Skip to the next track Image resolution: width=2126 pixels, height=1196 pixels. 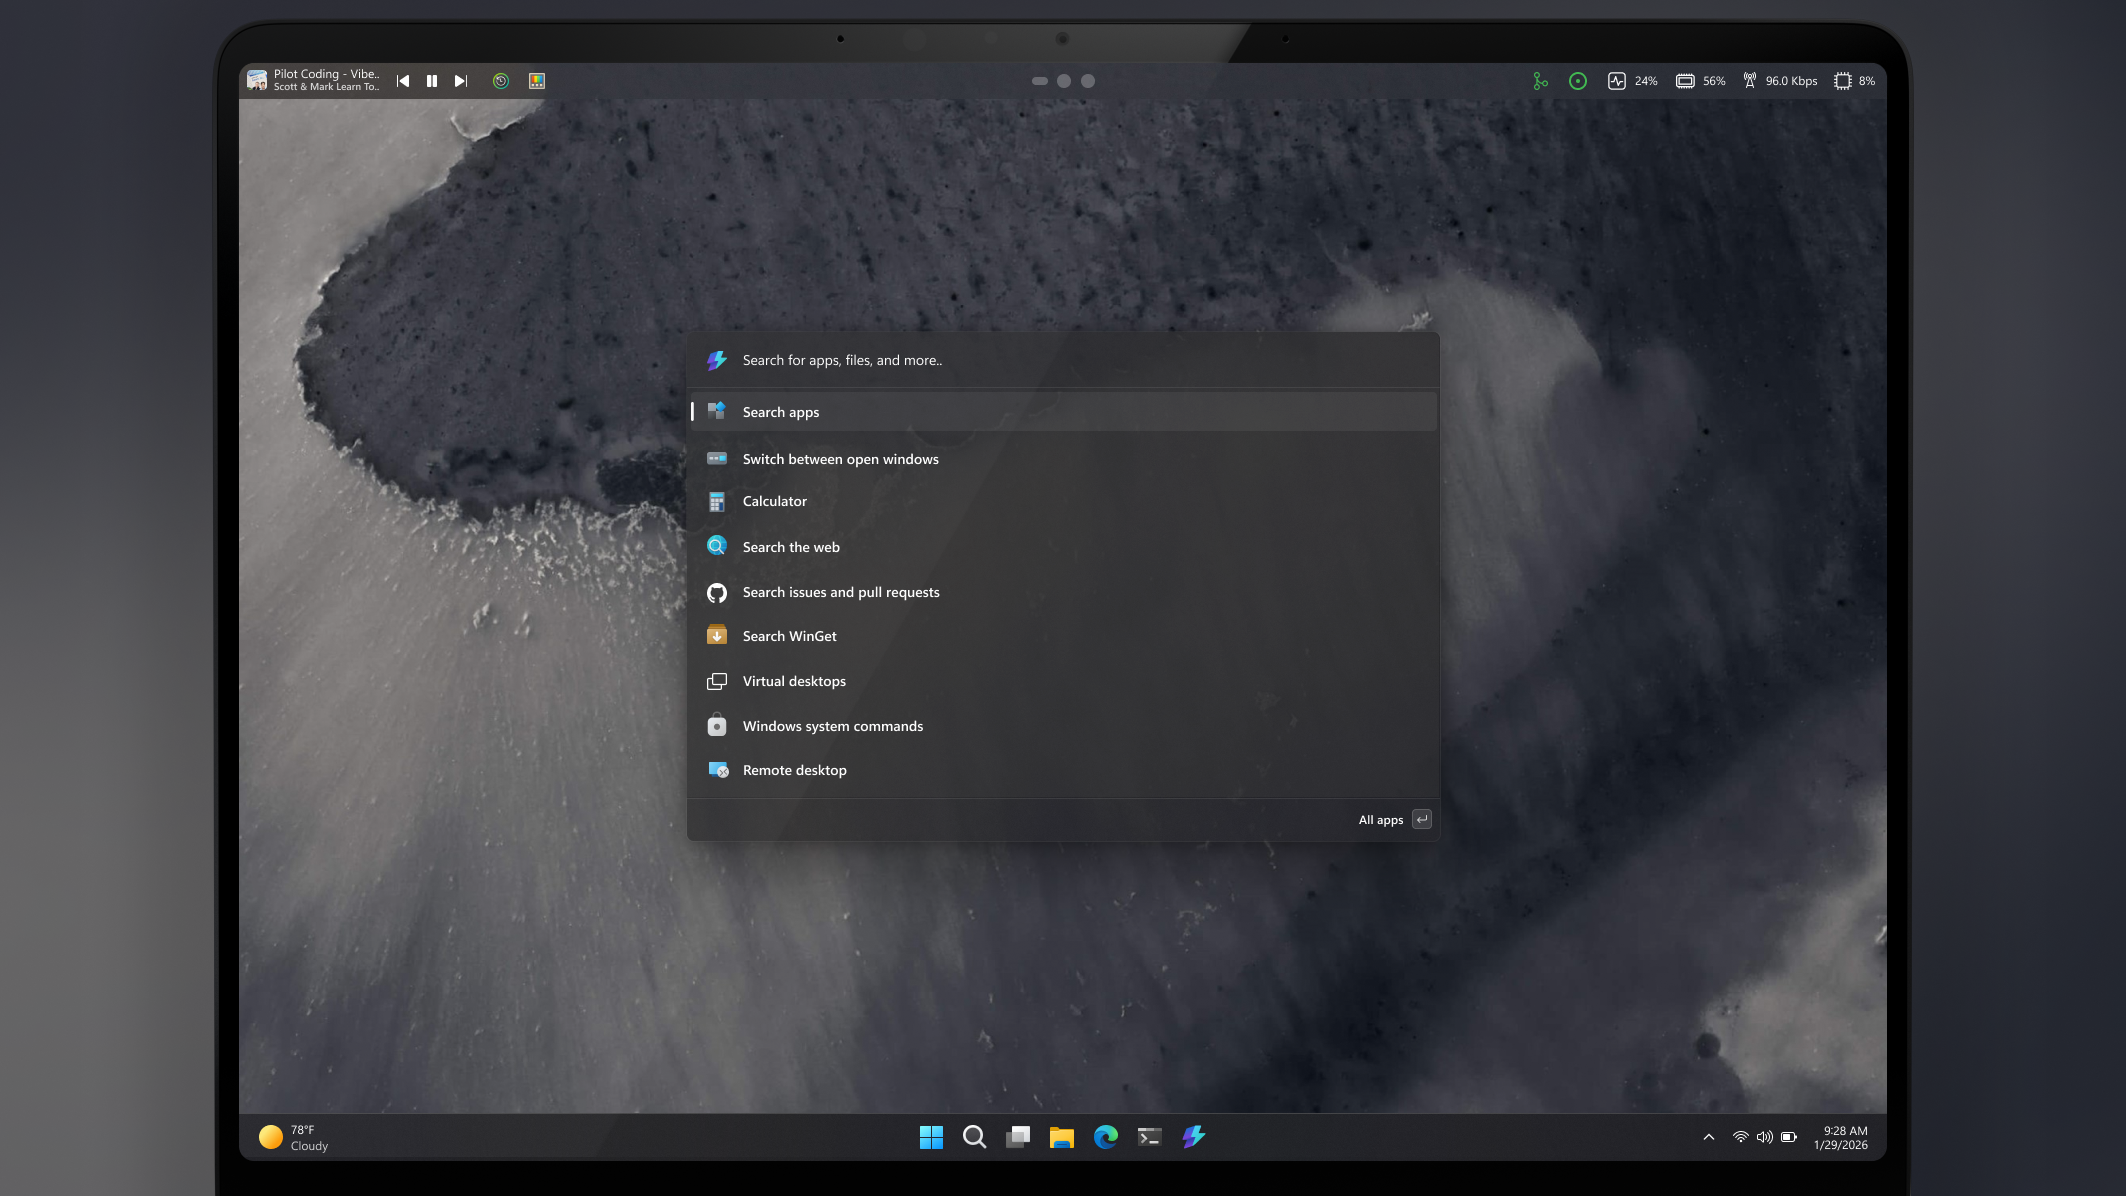460,80
